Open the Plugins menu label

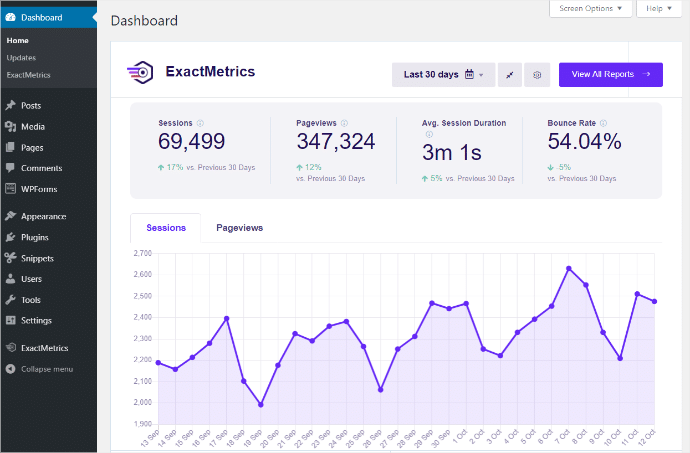[35, 237]
